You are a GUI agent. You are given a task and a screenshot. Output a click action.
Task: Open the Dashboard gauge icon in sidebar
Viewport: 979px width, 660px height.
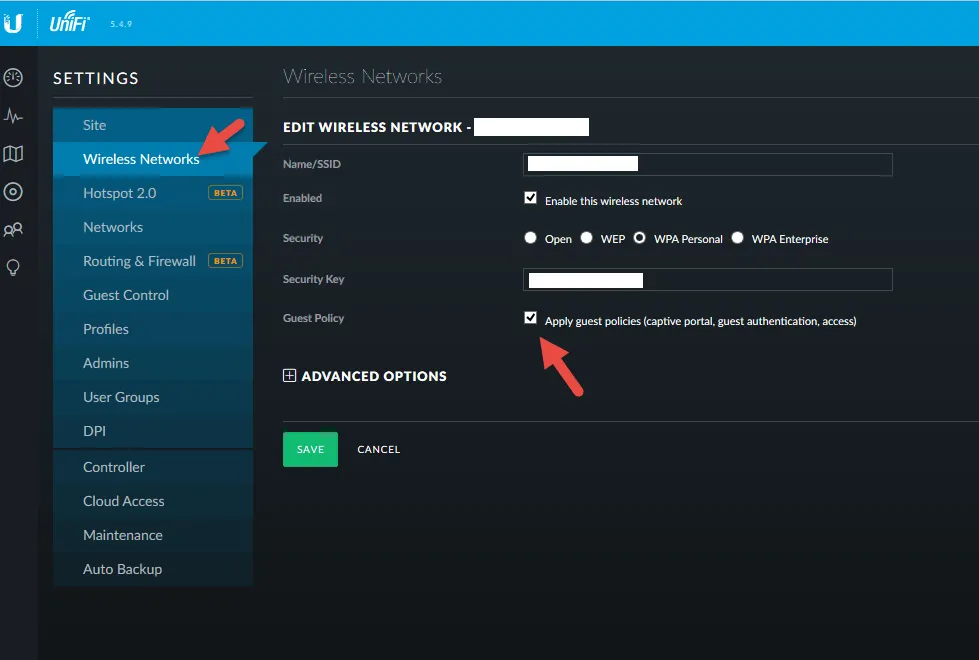pyautogui.click(x=13, y=78)
